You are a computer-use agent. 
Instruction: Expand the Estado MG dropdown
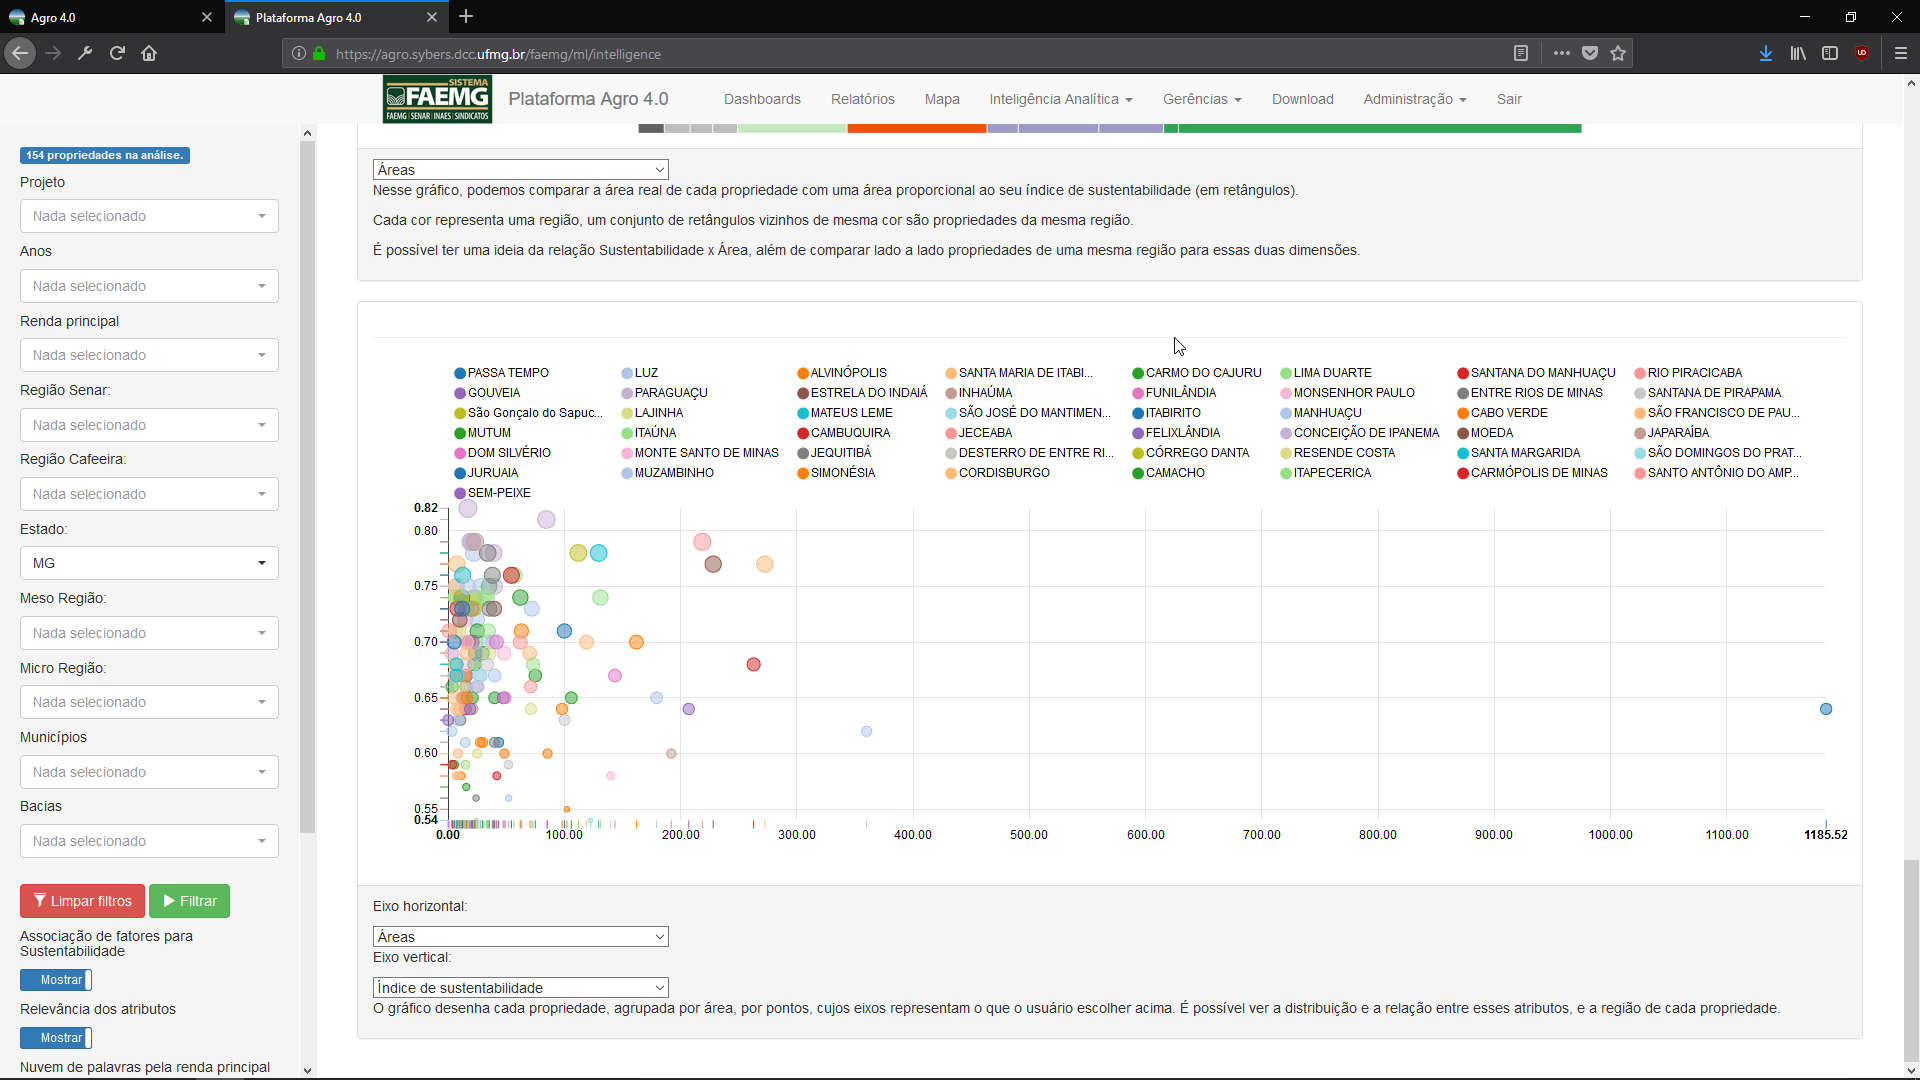pyautogui.click(x=149, y=563)
